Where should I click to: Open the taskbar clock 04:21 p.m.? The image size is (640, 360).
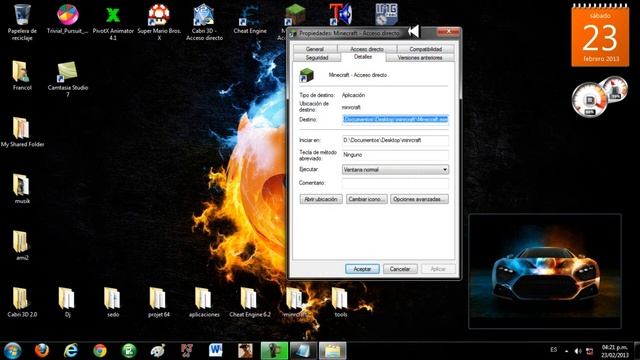point(614,351)
